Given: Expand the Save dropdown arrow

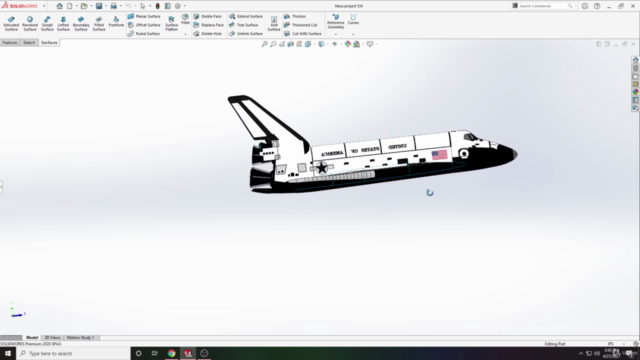Looking at the screenshot, I should (106, 6).
